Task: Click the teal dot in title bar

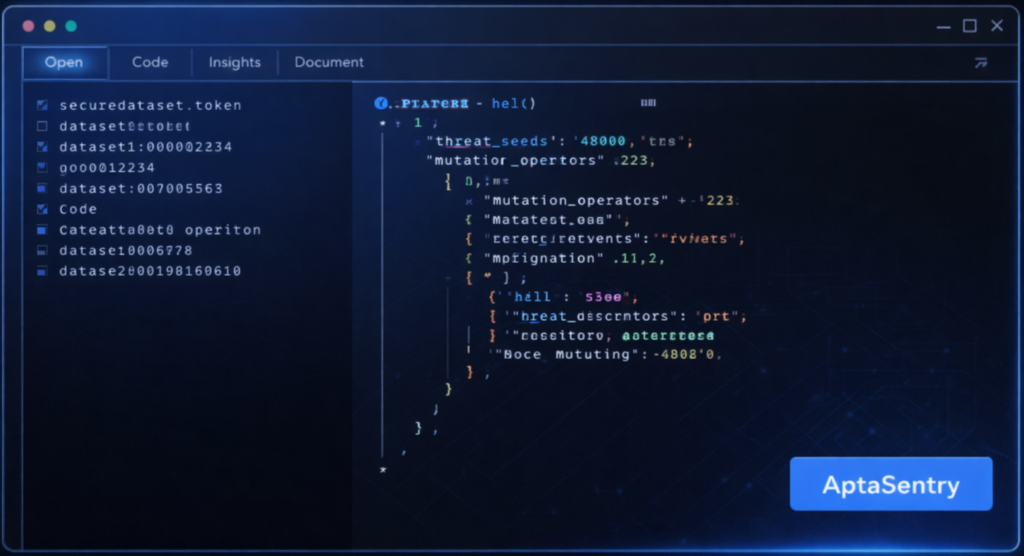Action: click(71, 26)
